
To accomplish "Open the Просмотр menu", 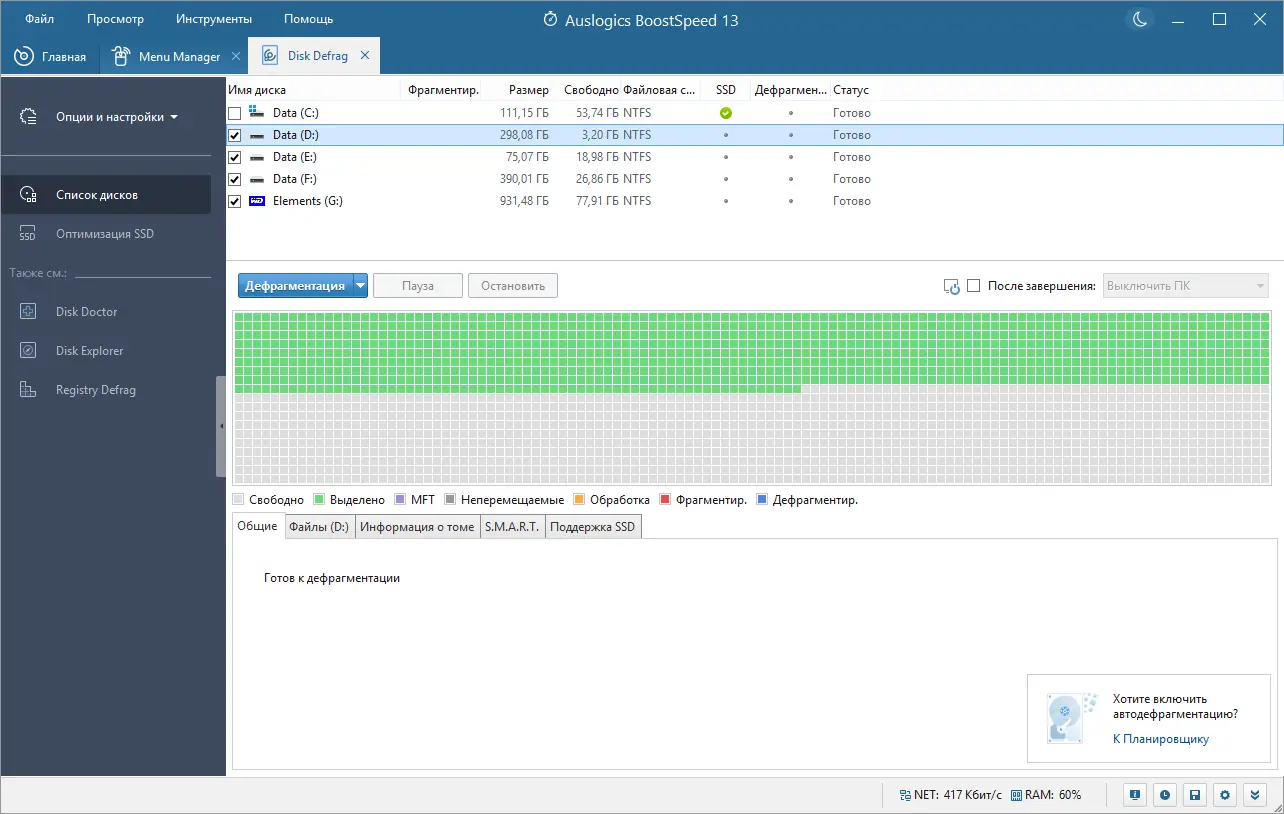I will coord(115,19).
